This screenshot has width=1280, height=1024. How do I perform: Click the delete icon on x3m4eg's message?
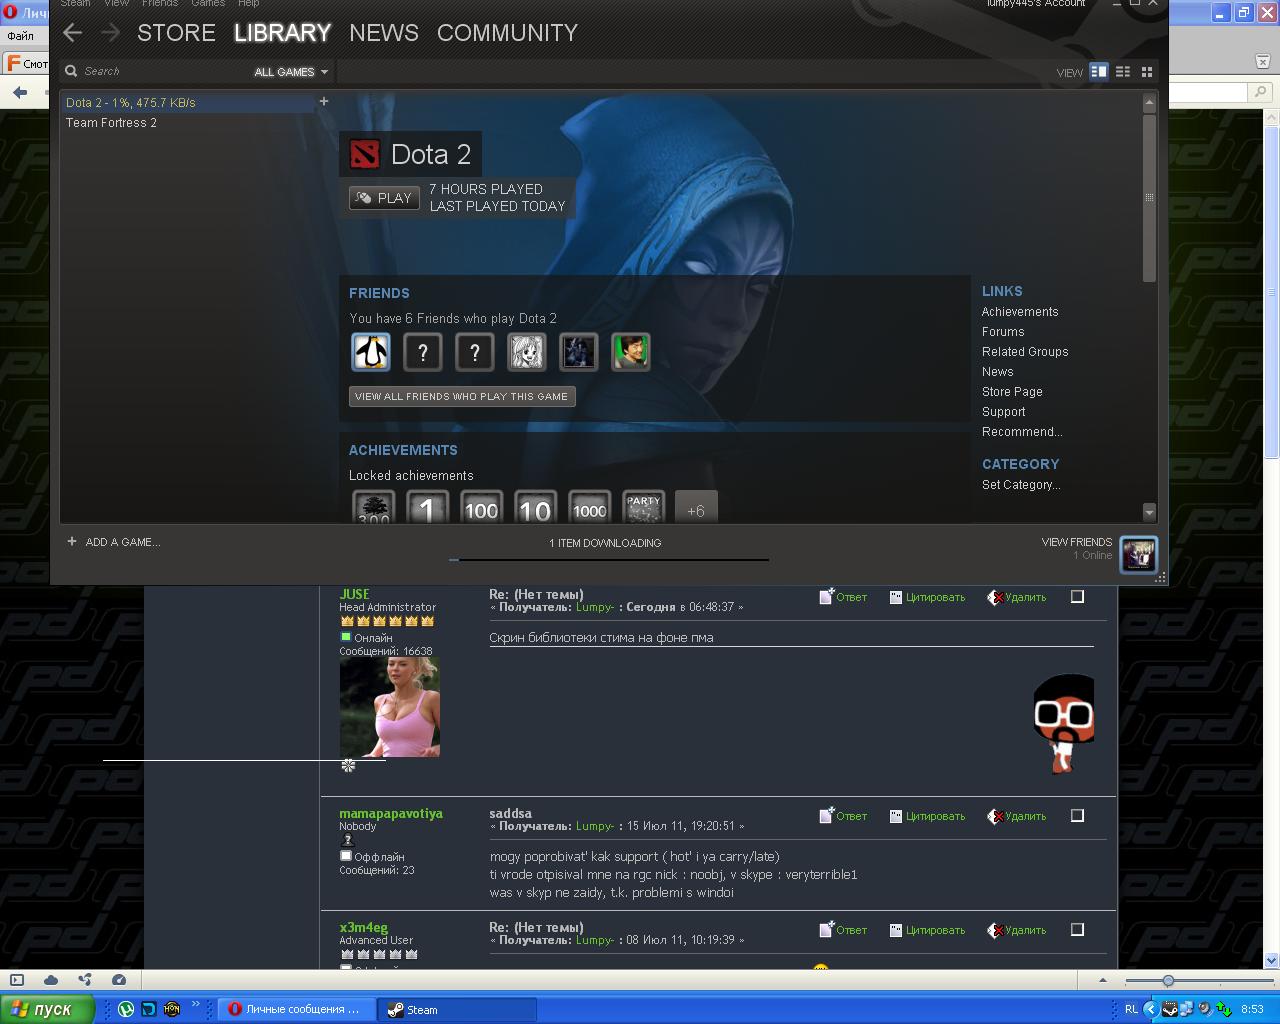[x=995, y=930]
